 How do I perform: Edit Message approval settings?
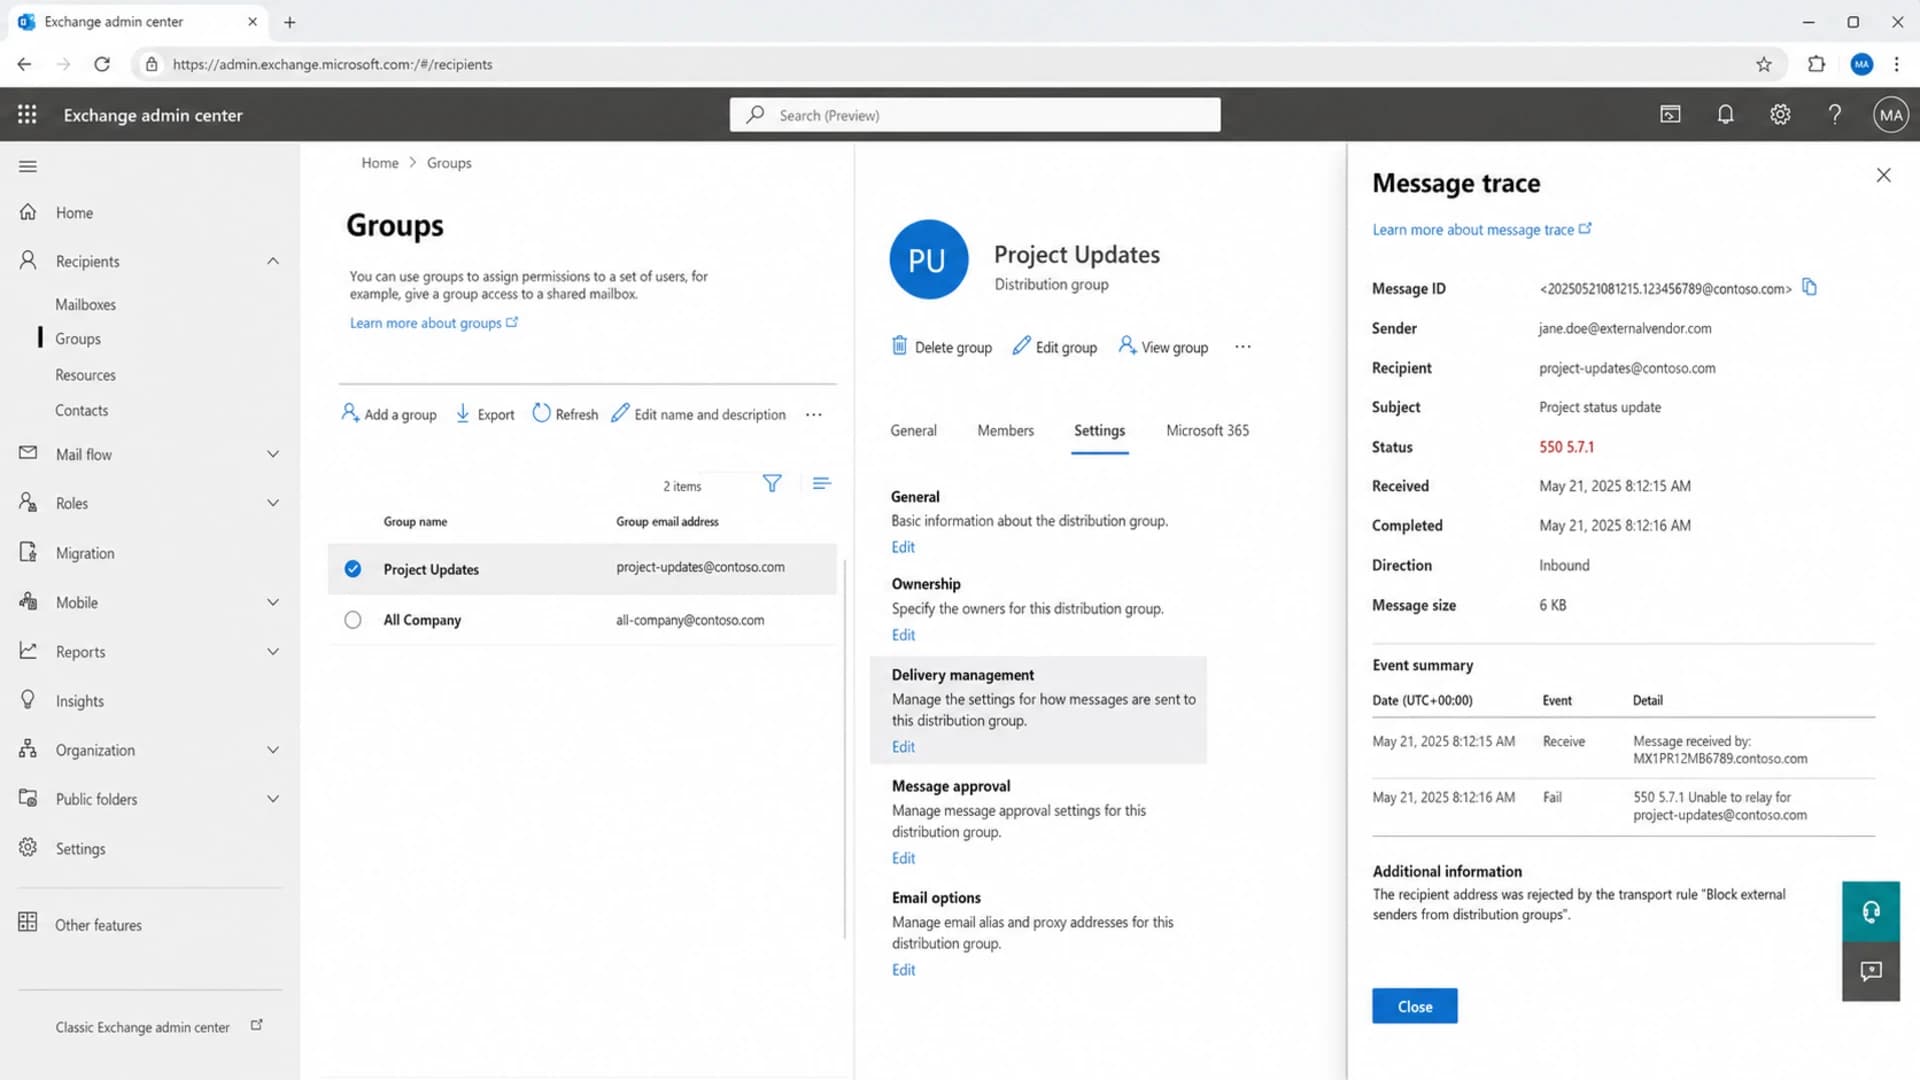tap(903, 858)
